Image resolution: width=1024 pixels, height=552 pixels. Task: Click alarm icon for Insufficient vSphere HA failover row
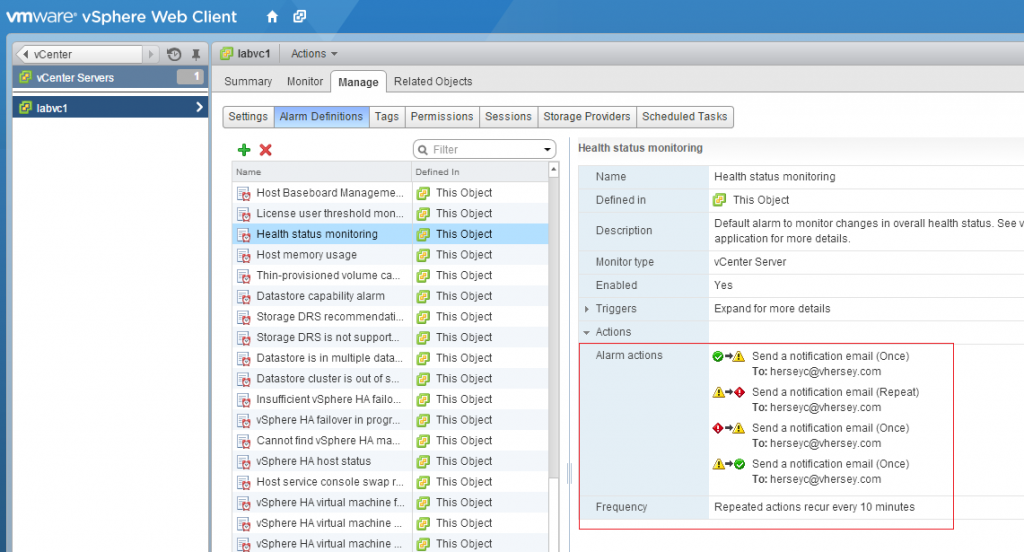(244, 400)
